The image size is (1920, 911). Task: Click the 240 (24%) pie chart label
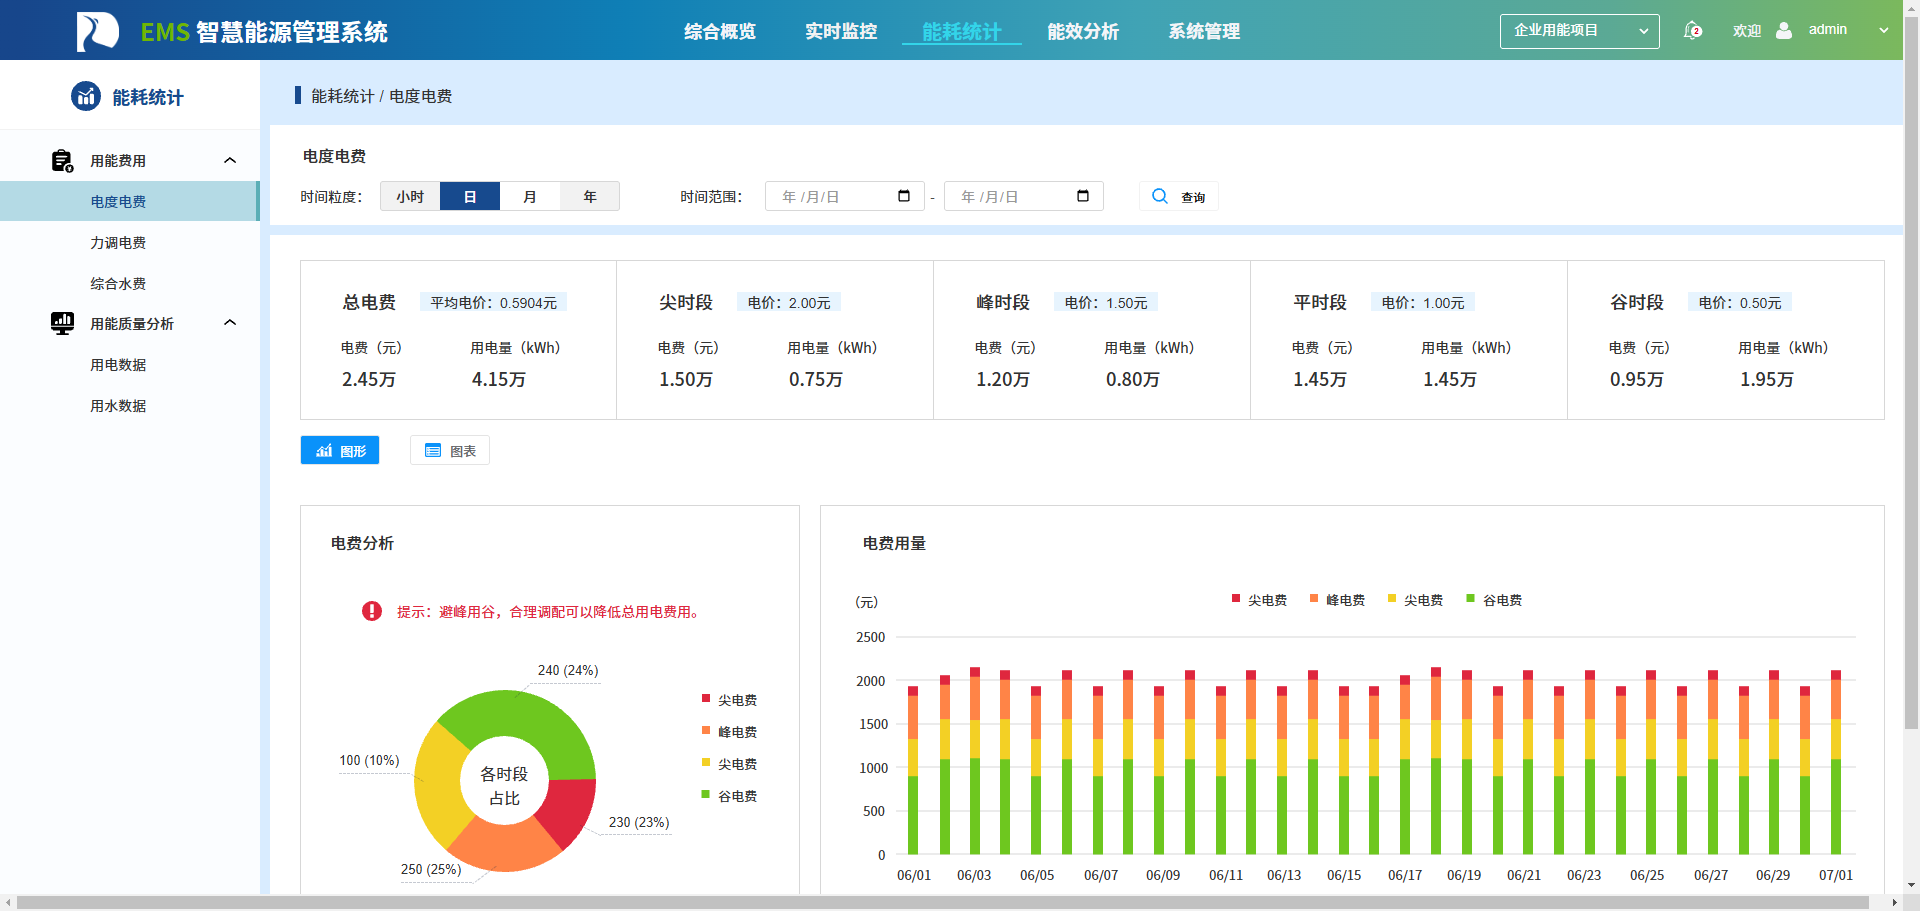click(x=568, y=670)
